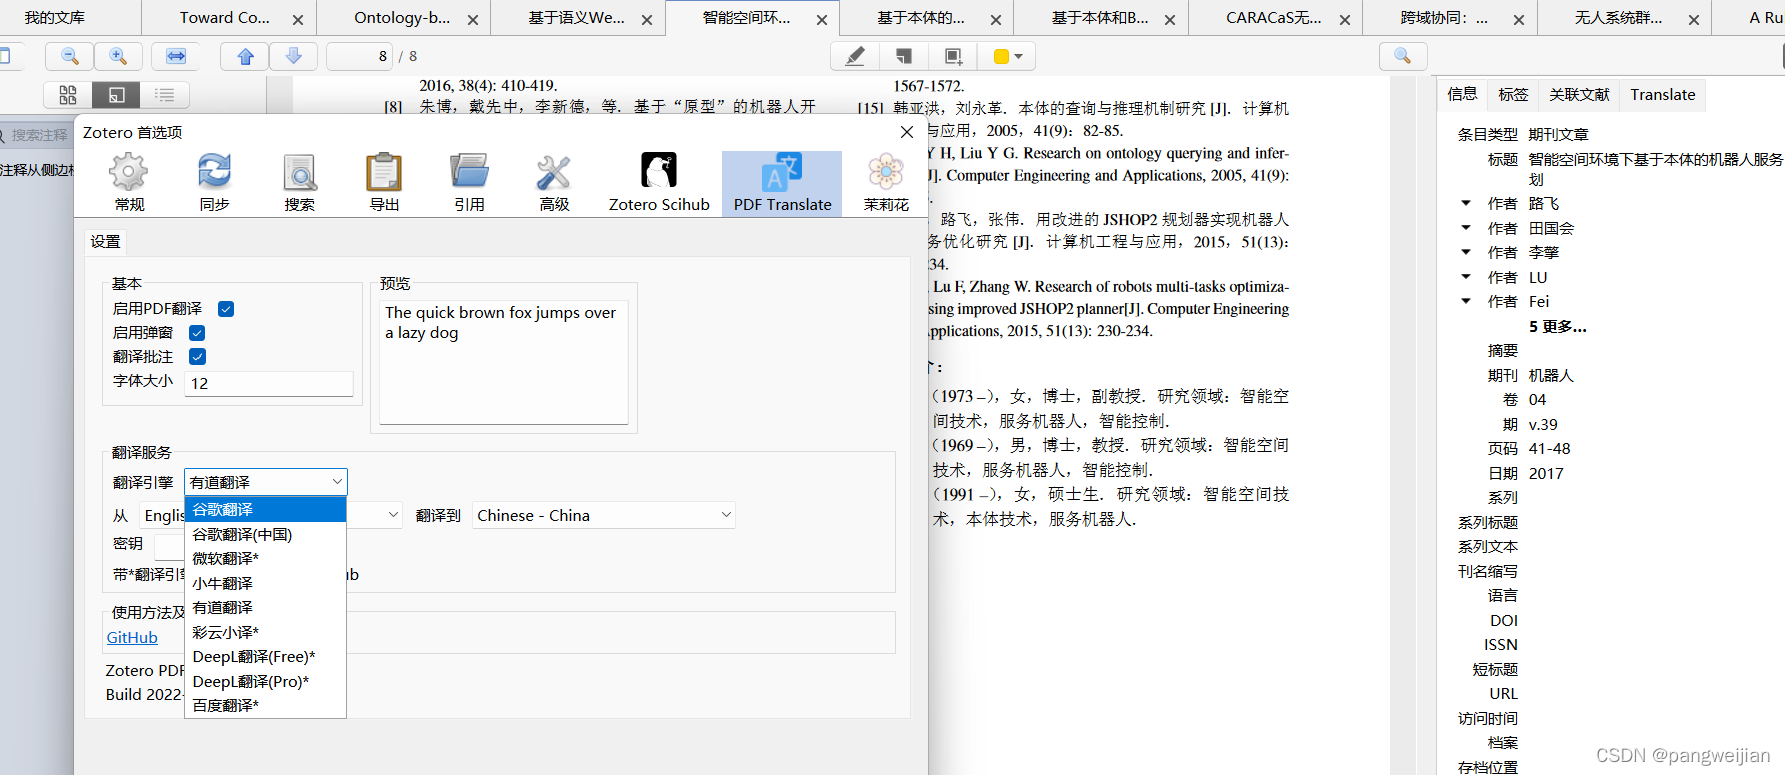Choose 微软翻译* from engine list
This screenshot has width=1785, height=775.
[266, 558]
